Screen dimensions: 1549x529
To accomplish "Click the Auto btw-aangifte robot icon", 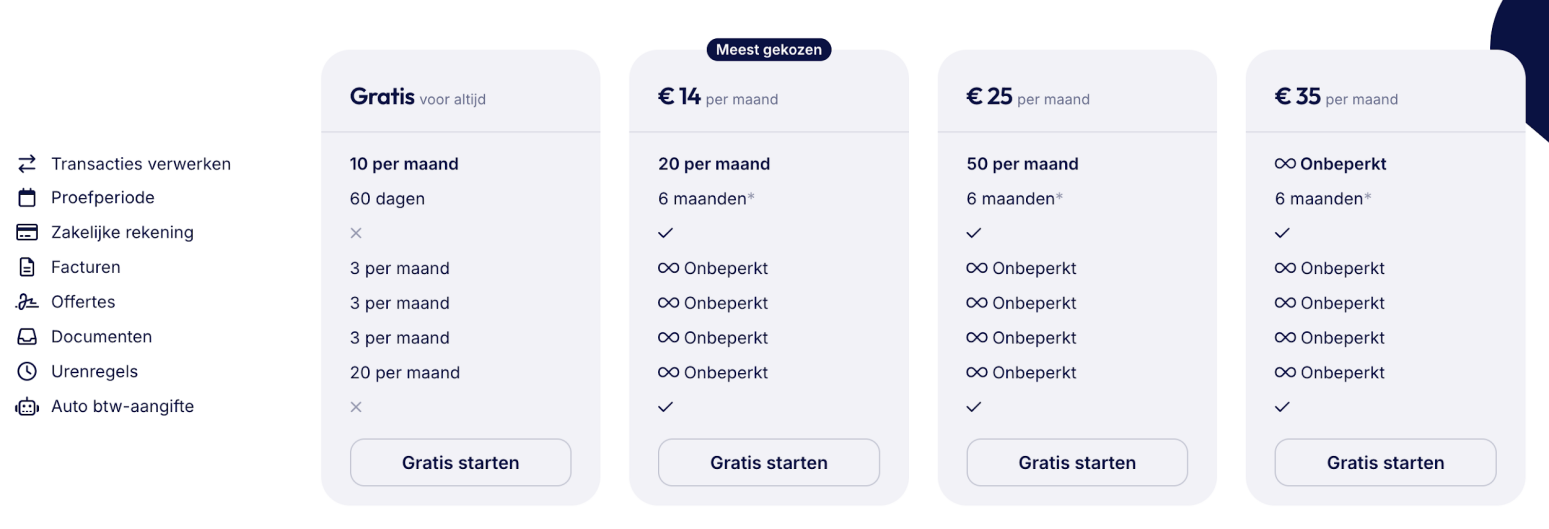I will pyautogui.click(x=27, y=407).
